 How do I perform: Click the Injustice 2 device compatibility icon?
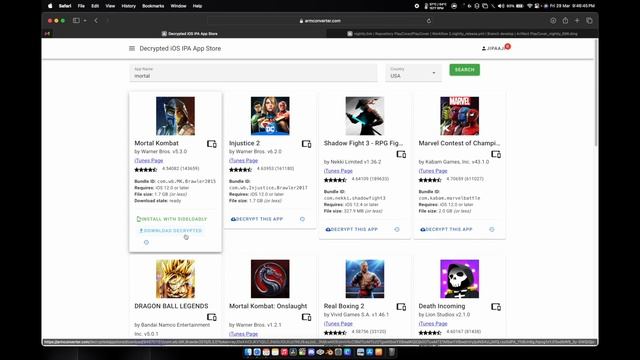306,144
